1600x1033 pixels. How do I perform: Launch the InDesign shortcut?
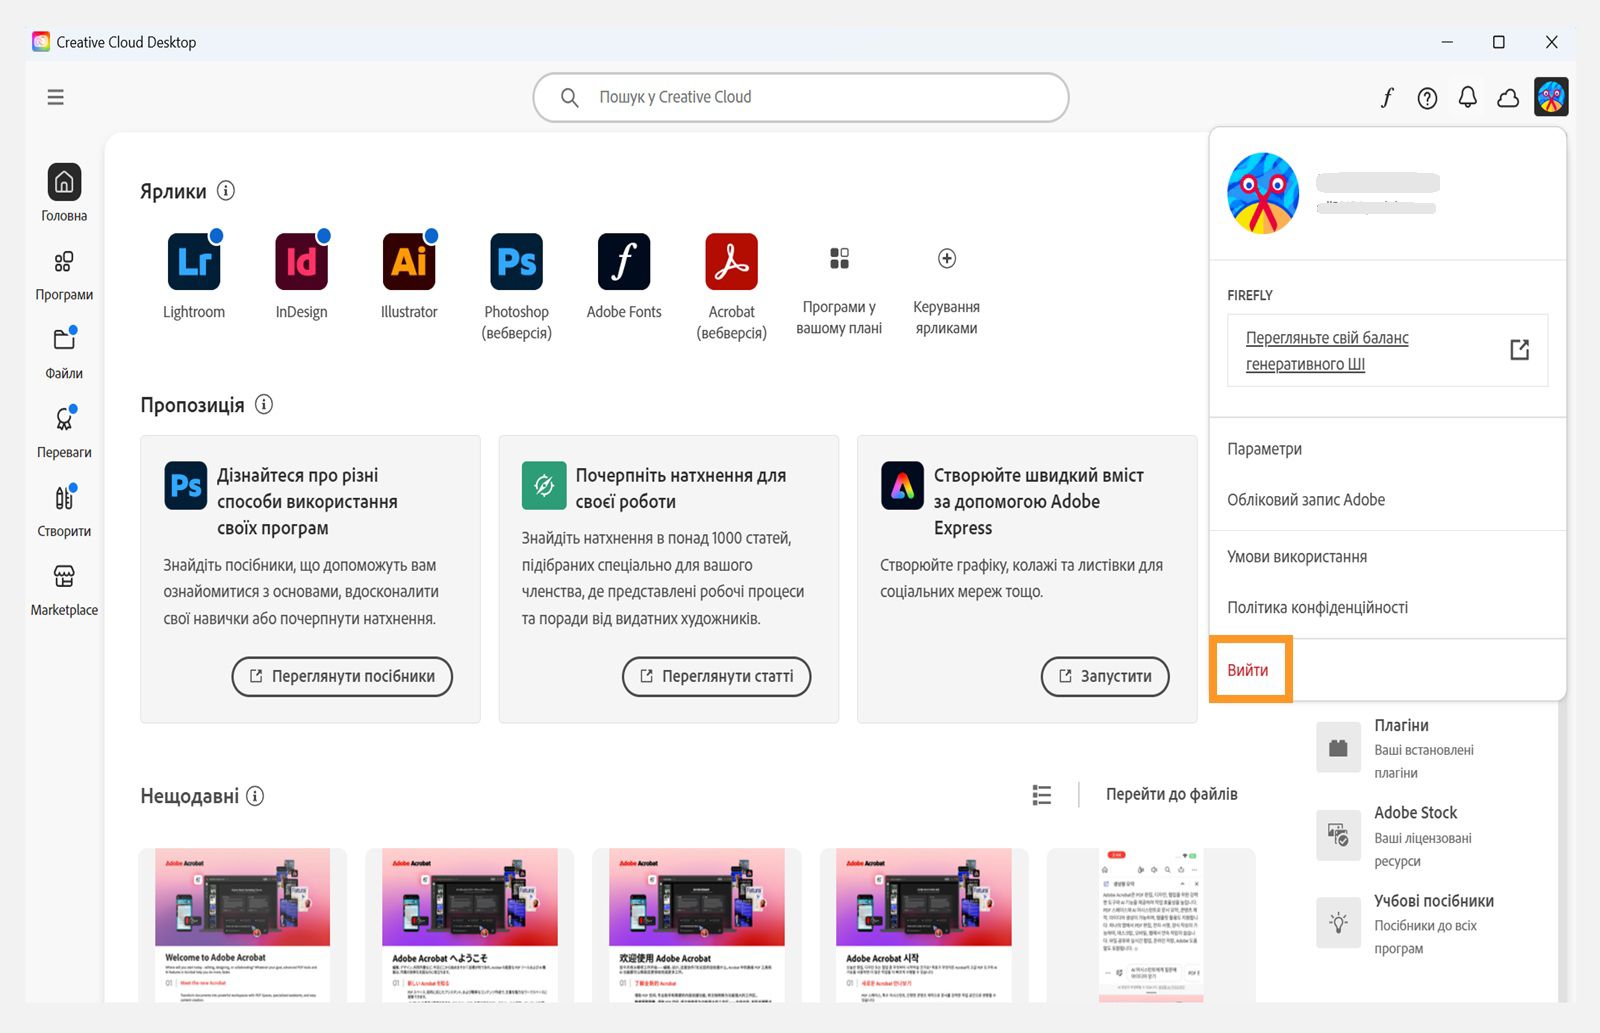click(x=301, y=262)
